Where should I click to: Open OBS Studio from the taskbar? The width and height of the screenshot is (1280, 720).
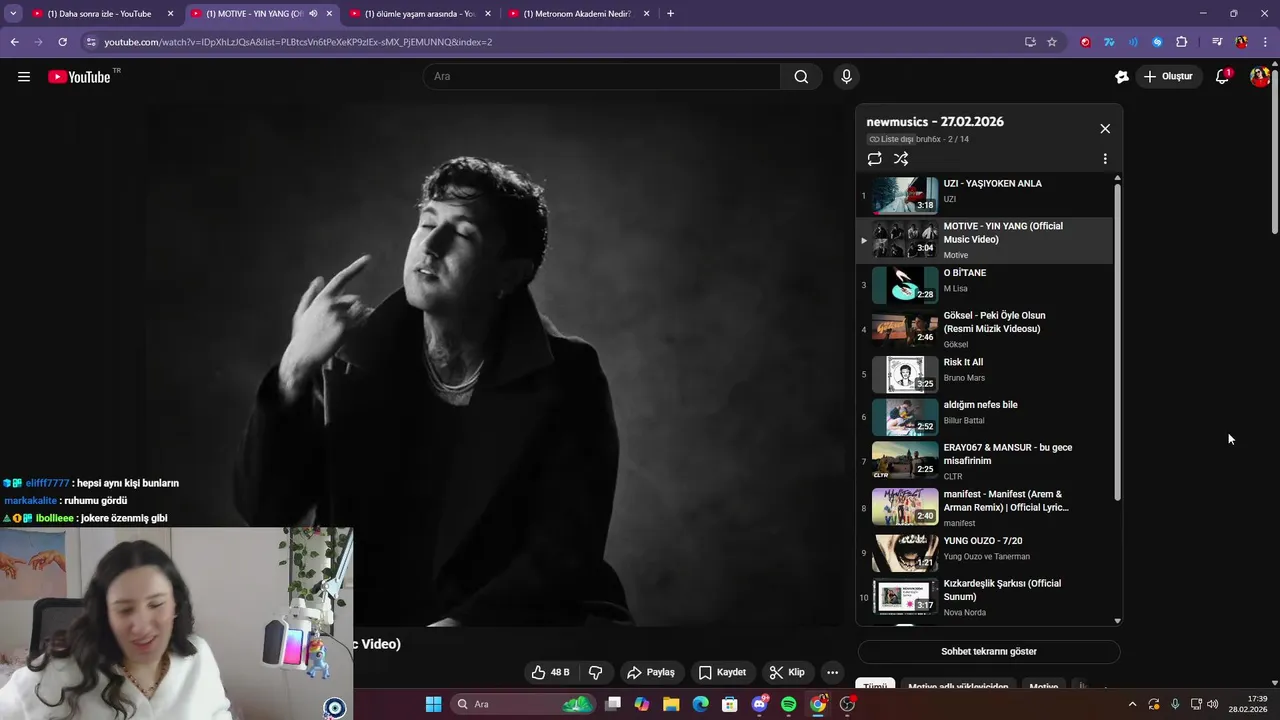[x=847, y=704]
